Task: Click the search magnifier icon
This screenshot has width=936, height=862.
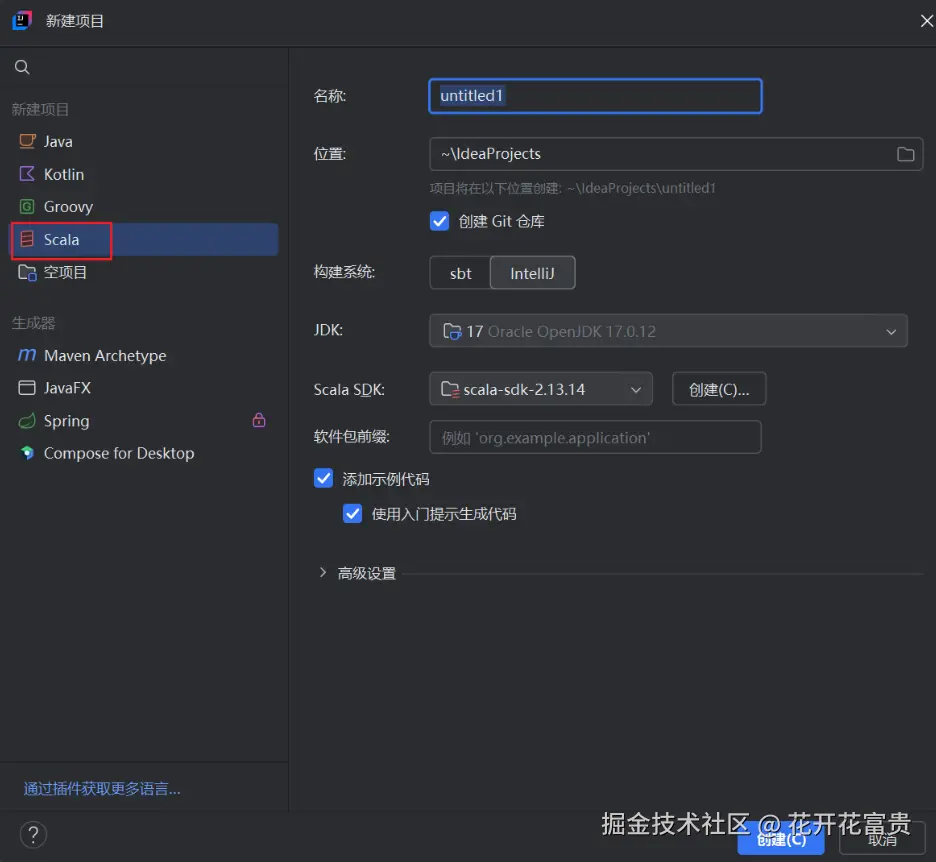Action: click(x=22, y=67)
